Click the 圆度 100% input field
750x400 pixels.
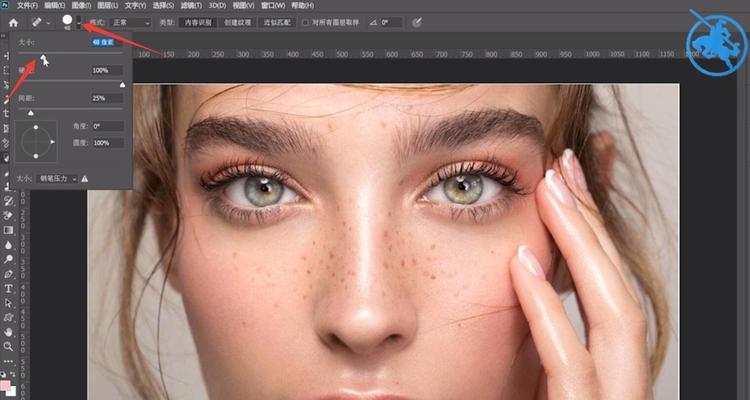108,143
